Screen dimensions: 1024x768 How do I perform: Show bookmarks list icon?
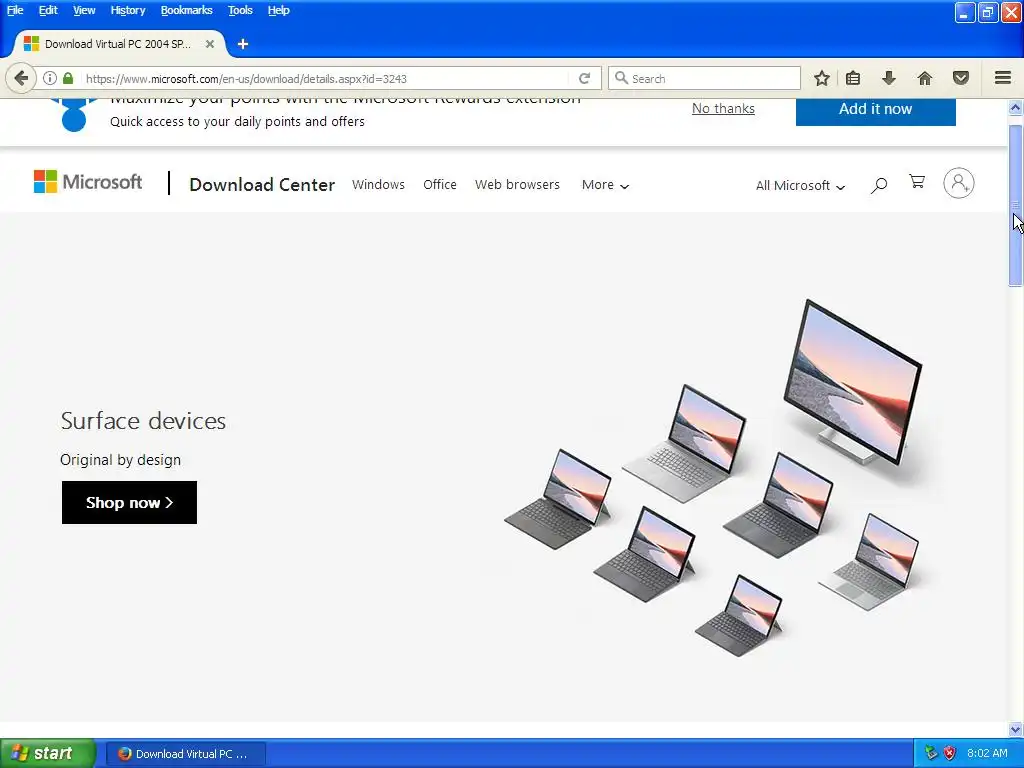(x=853, y=78)
